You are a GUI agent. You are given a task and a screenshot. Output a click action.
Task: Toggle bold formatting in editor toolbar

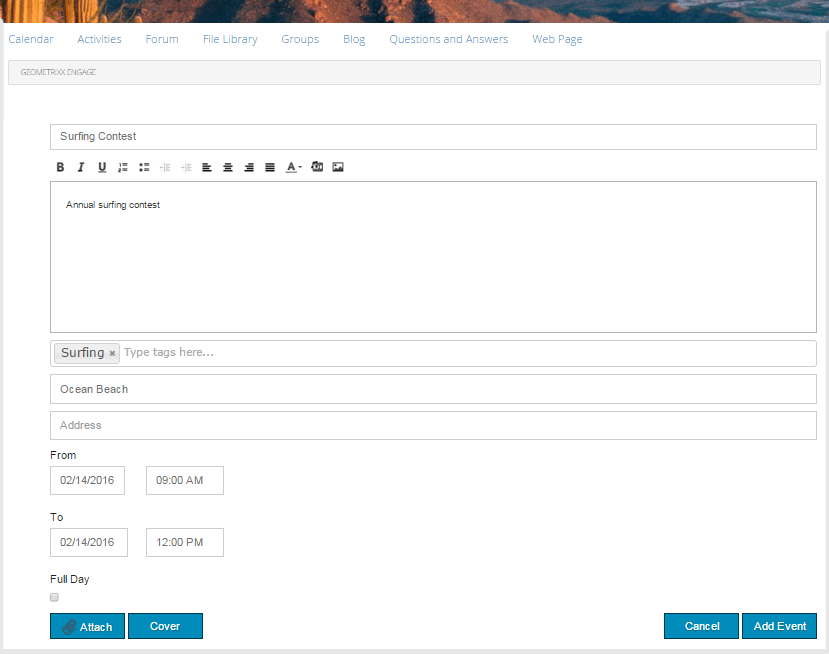pos(60,167)
